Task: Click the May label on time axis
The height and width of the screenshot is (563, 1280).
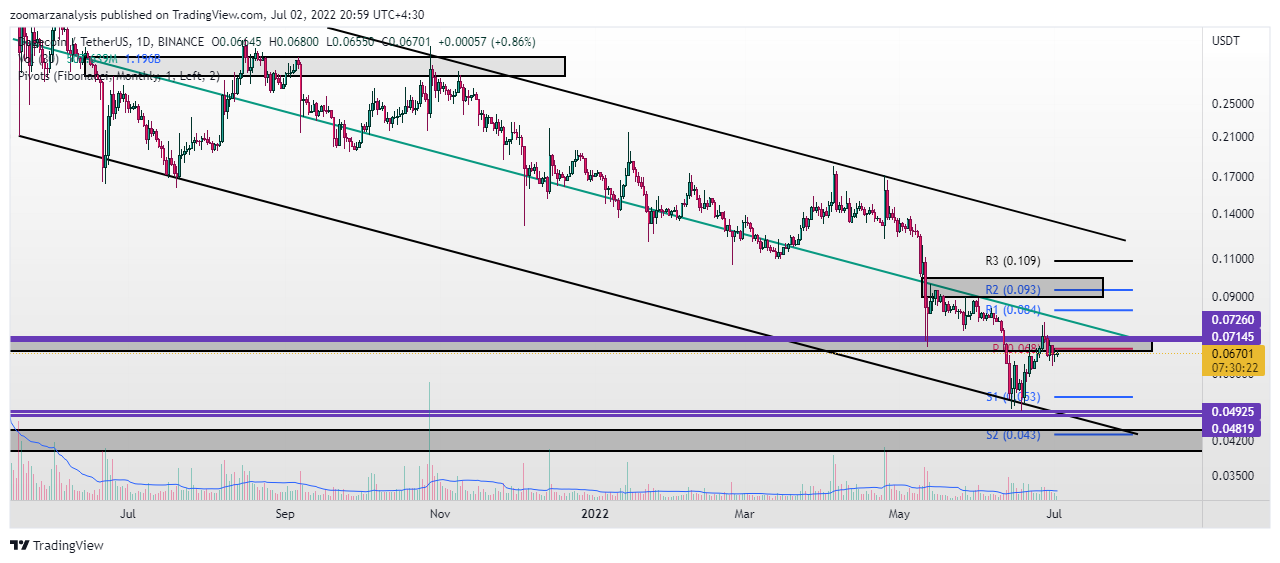Action: [x=901, y=514]
